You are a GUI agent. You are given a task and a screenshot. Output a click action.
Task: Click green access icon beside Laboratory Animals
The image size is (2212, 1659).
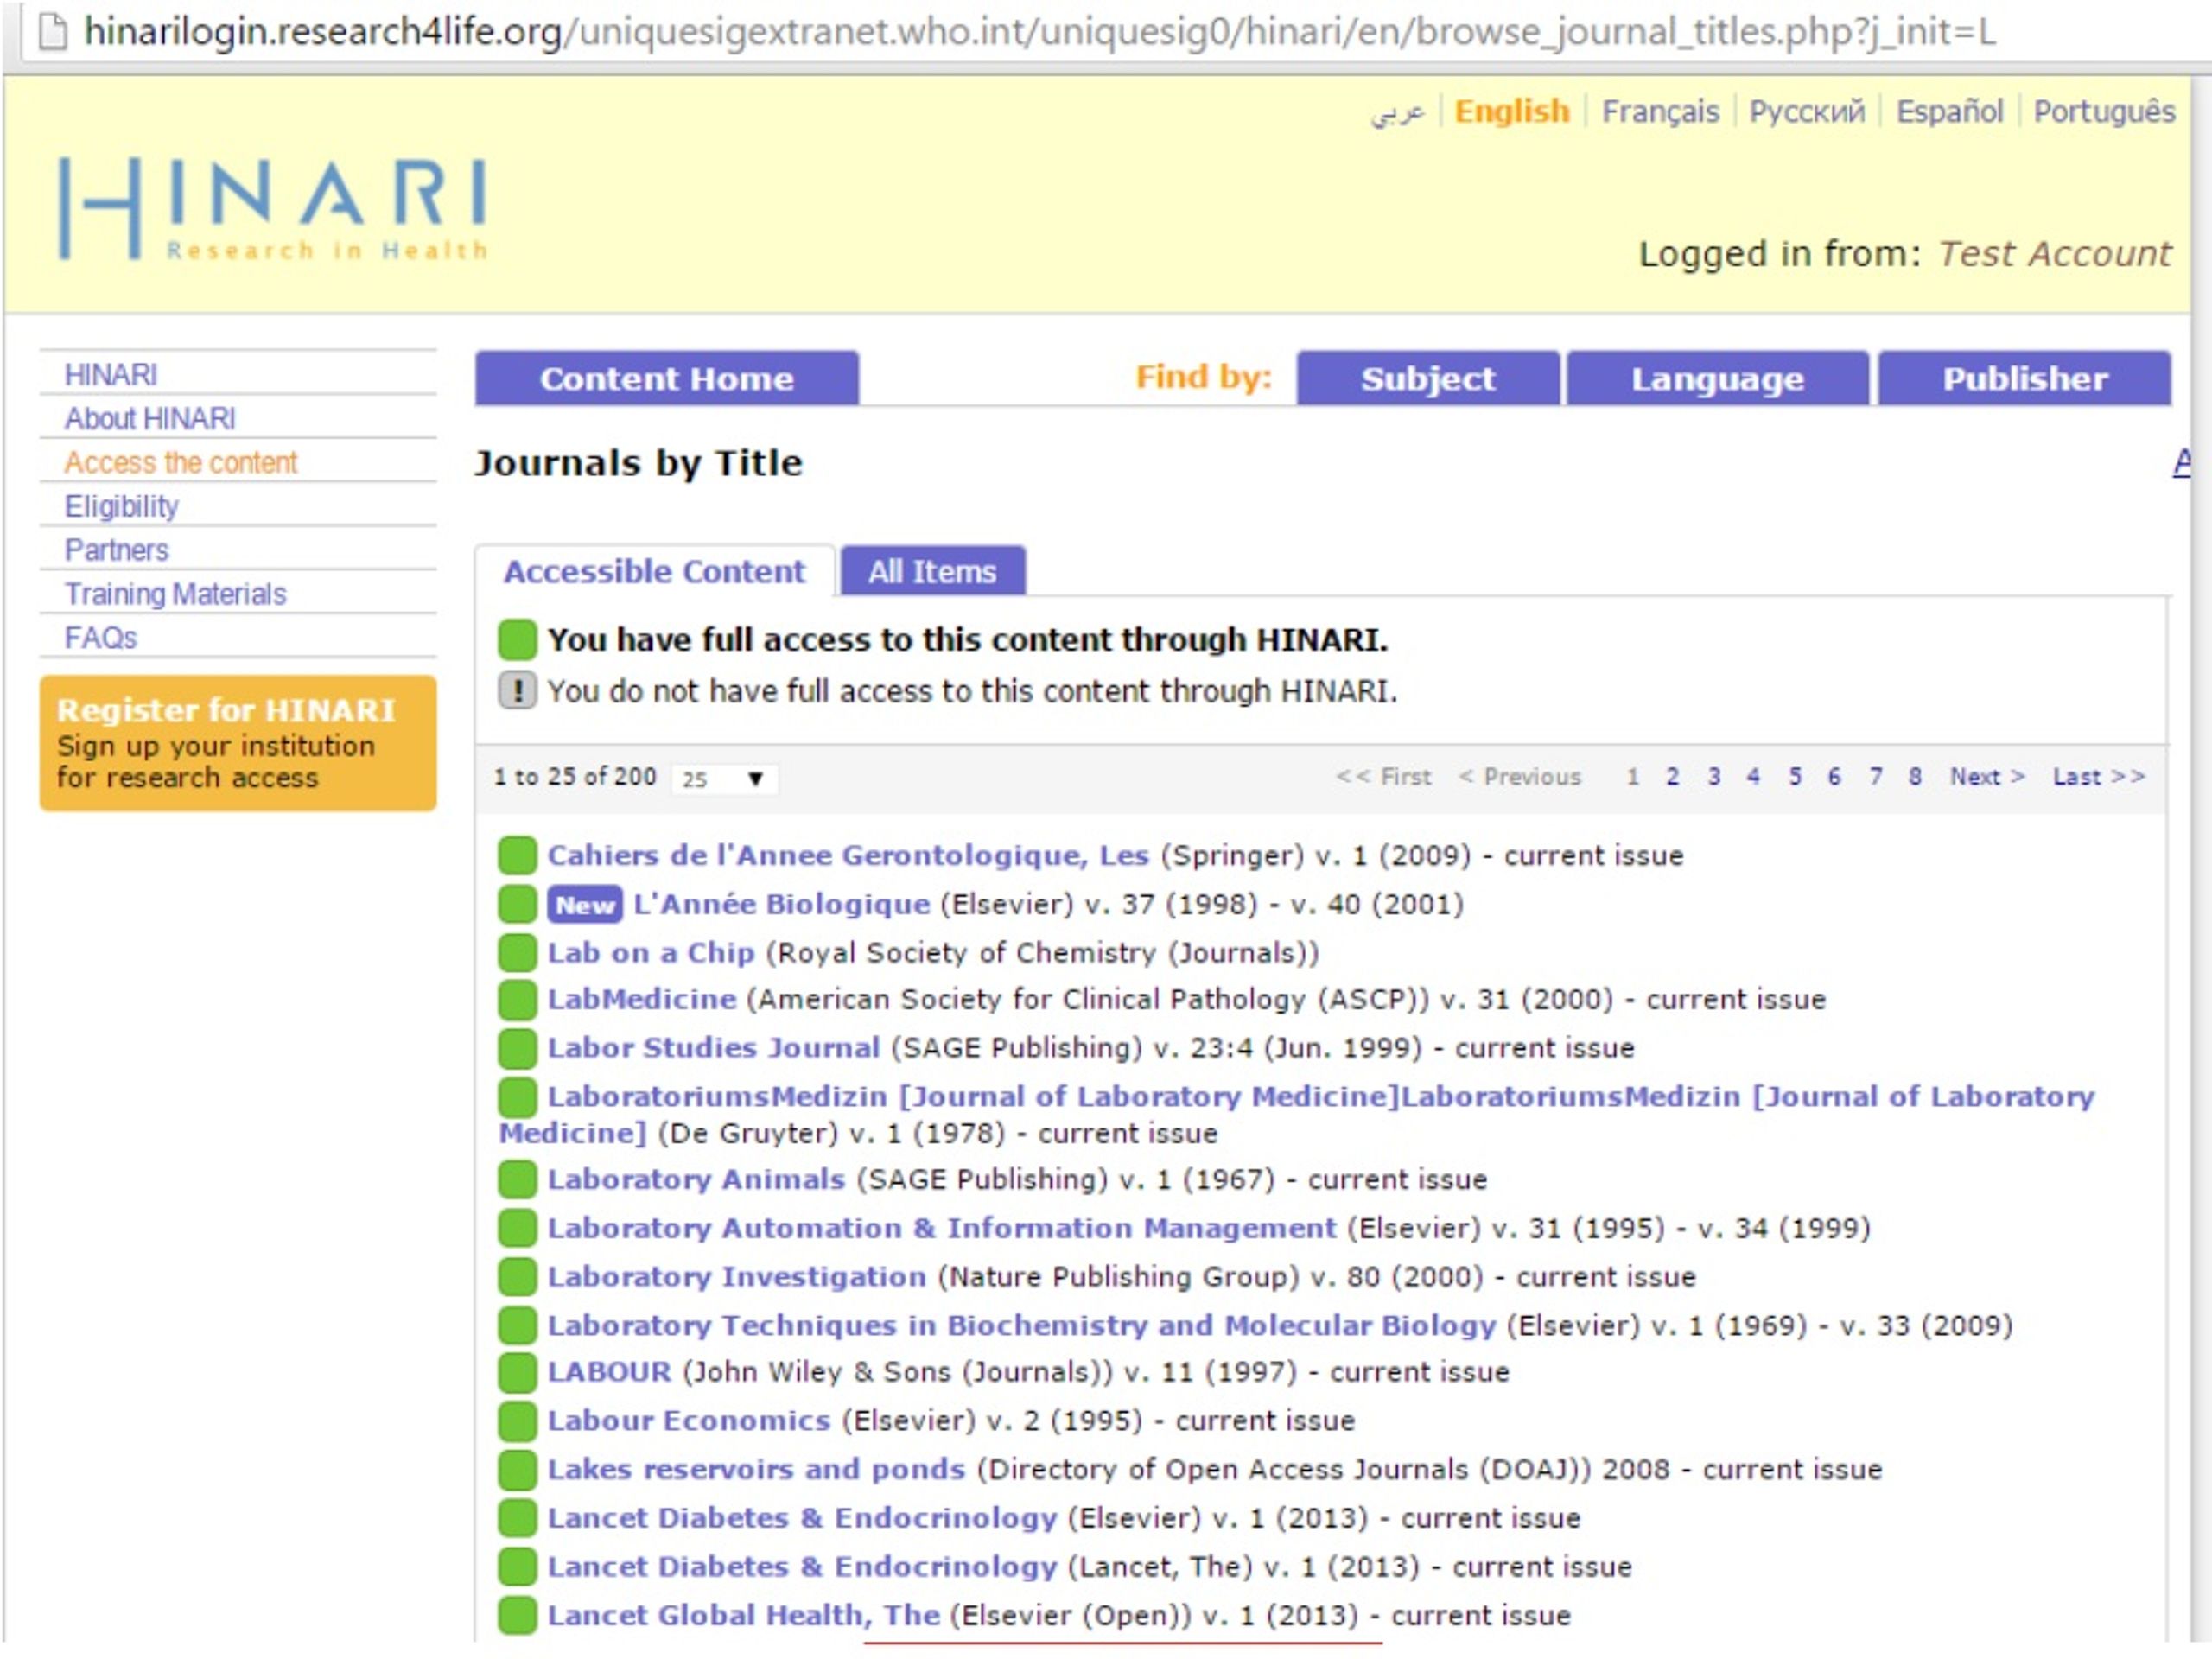pos(518,1180)
